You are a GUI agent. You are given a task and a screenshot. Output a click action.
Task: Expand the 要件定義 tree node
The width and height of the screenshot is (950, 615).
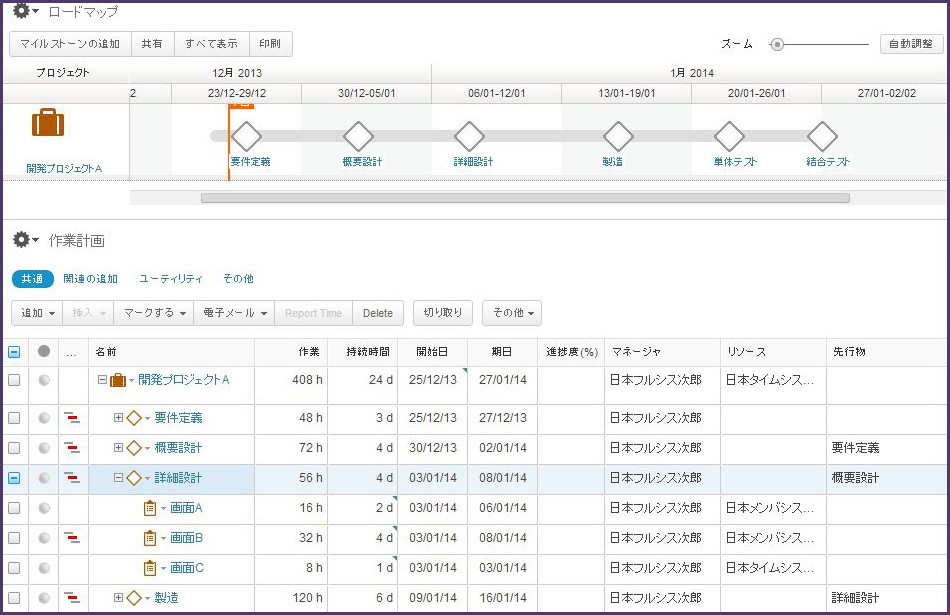[118, 417]
